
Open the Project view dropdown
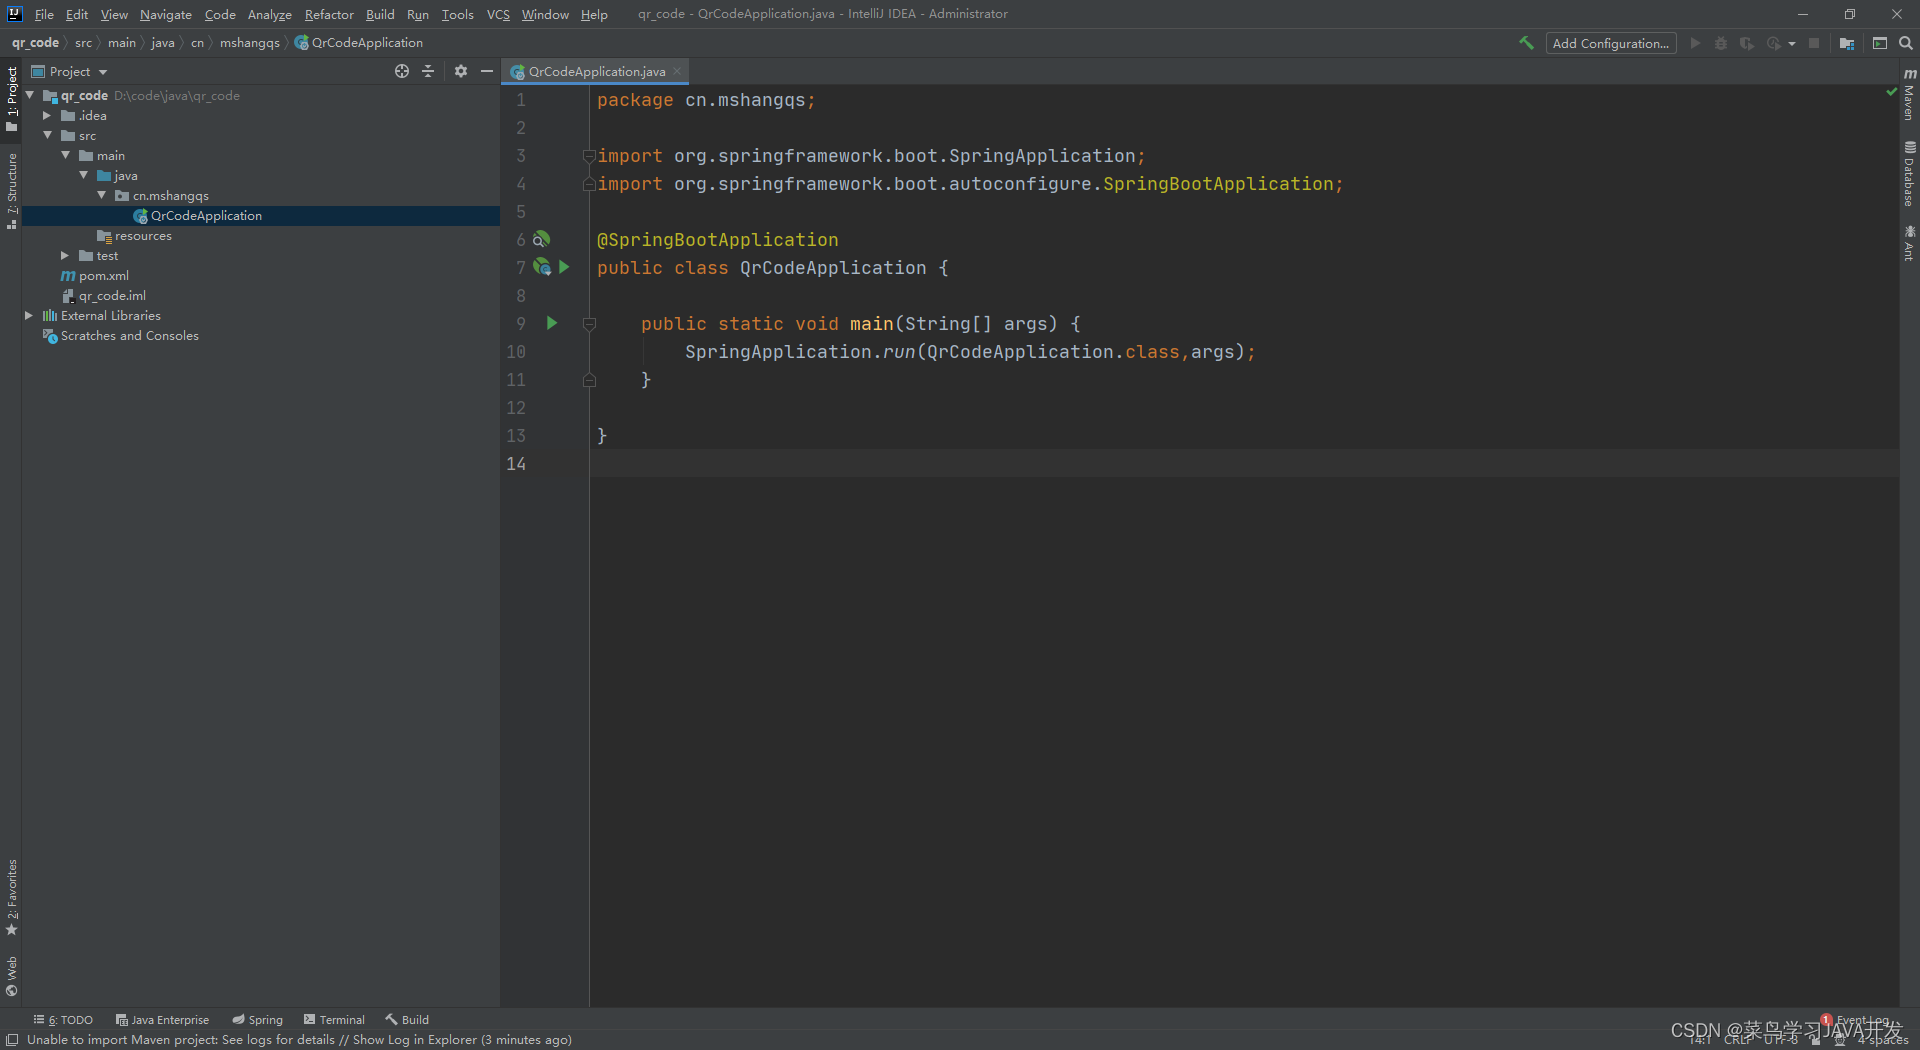69,71
